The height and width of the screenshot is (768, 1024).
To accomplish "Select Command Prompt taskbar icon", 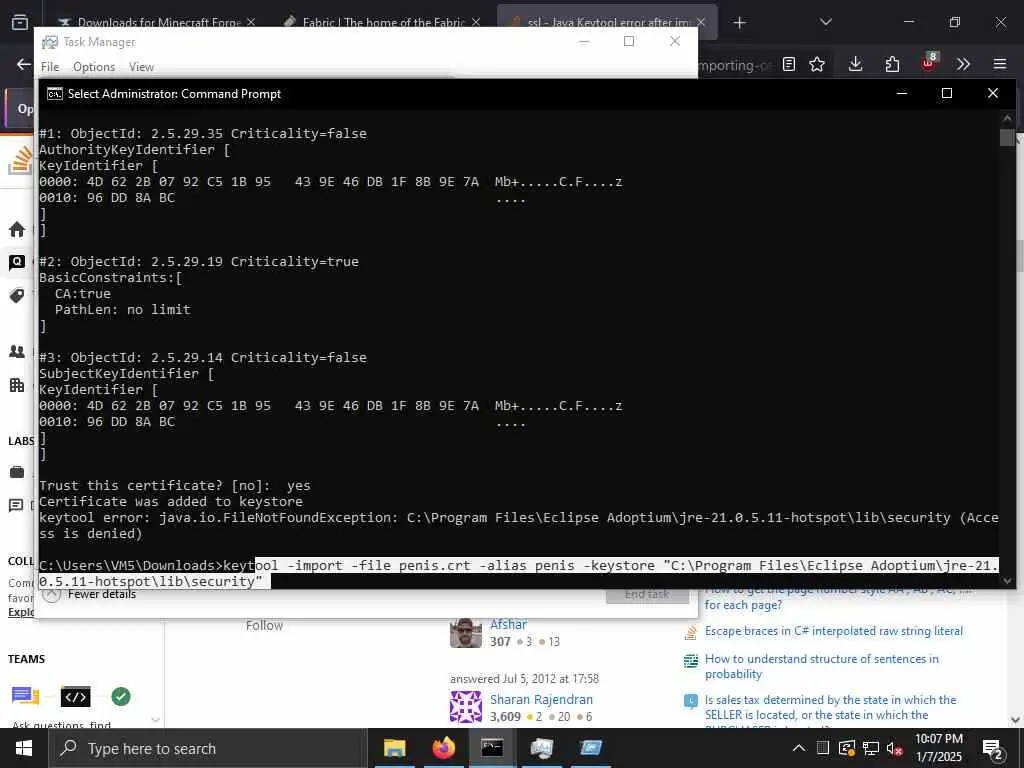I will coord(492,748).
